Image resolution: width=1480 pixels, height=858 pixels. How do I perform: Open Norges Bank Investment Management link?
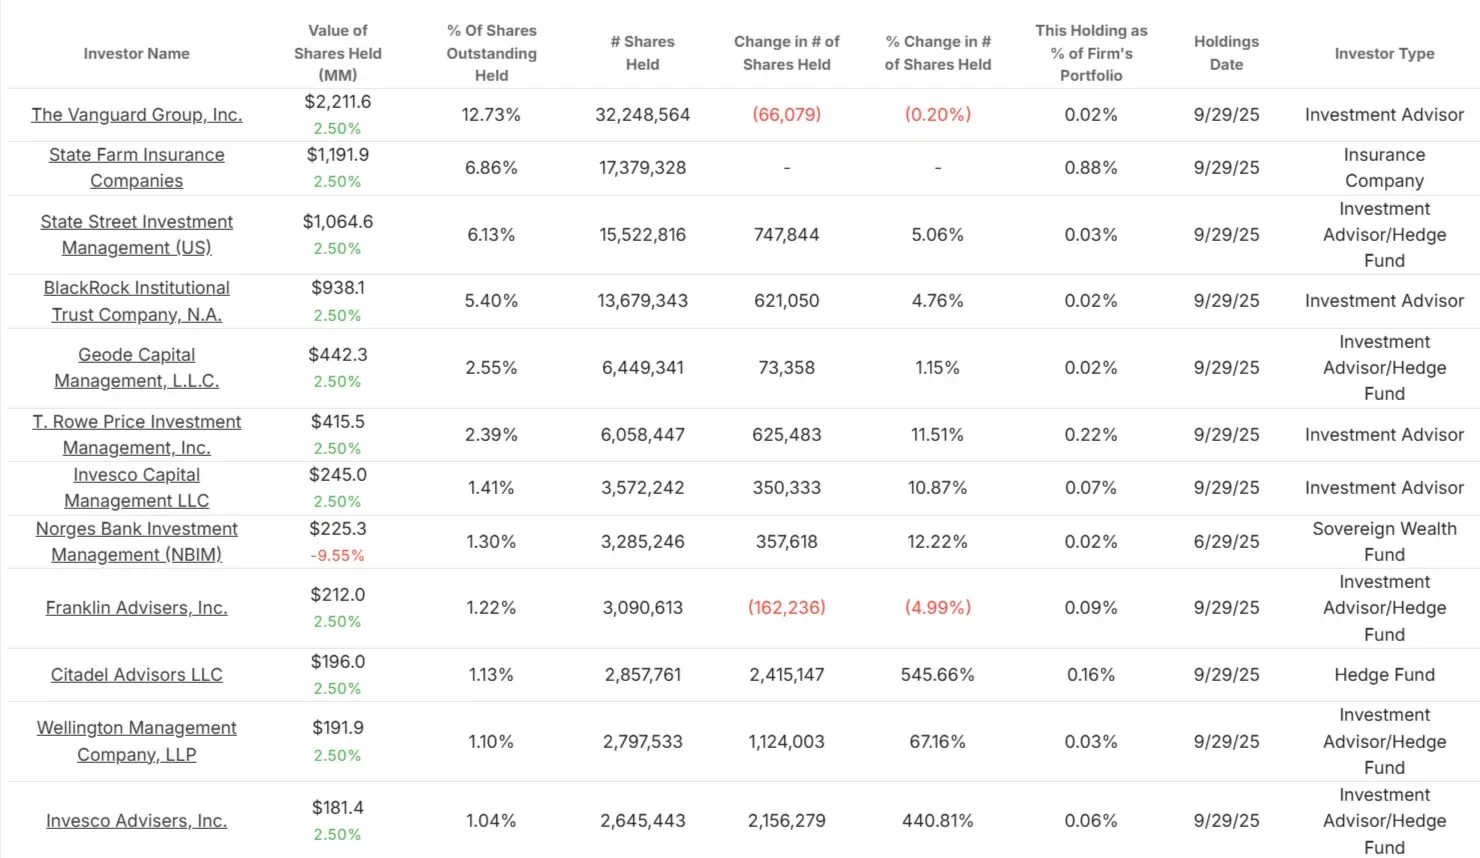pyautogui.click(x=137, y=542)
